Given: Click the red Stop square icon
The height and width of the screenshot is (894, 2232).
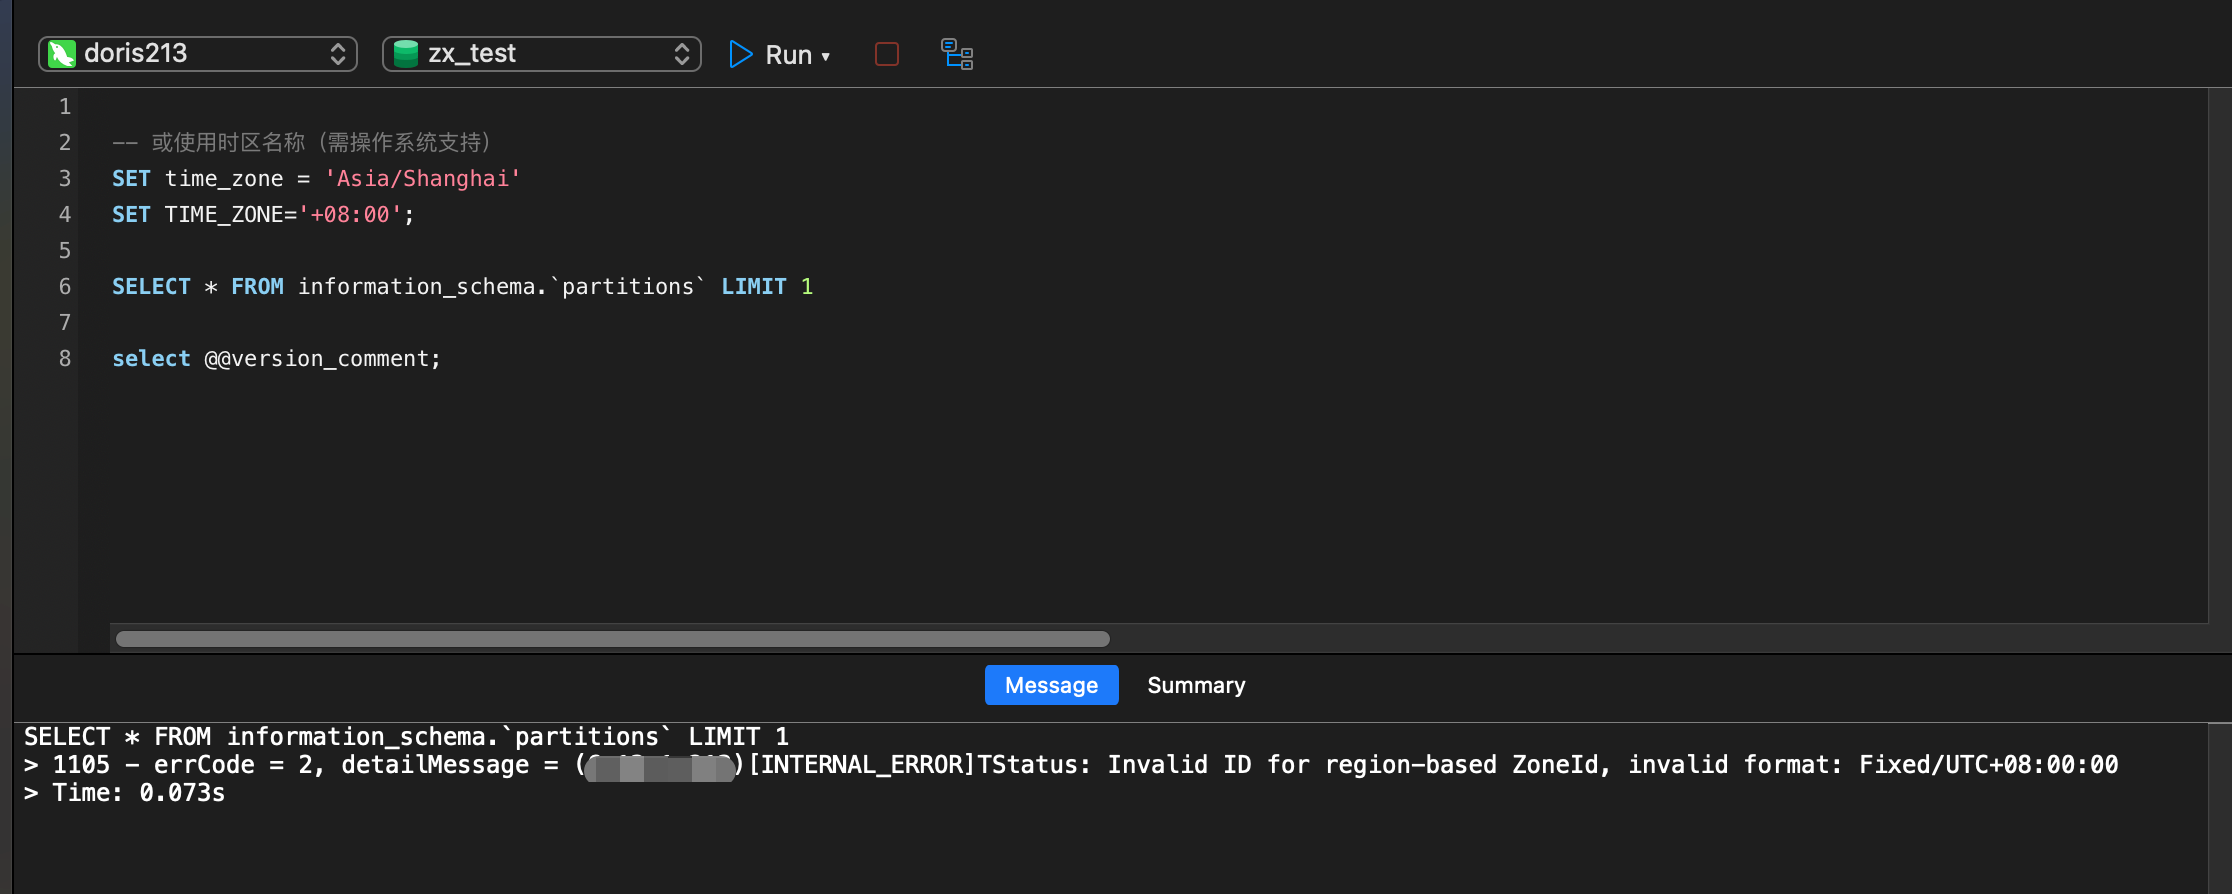Looking at the screenshot, I should click(886, 54).
